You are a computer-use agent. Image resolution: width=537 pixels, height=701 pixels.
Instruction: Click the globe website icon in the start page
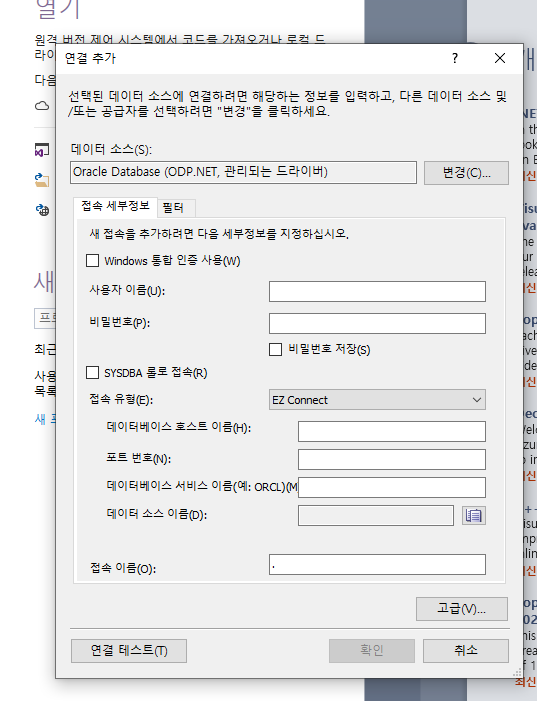pyautogui.click(x=42, y=210)
